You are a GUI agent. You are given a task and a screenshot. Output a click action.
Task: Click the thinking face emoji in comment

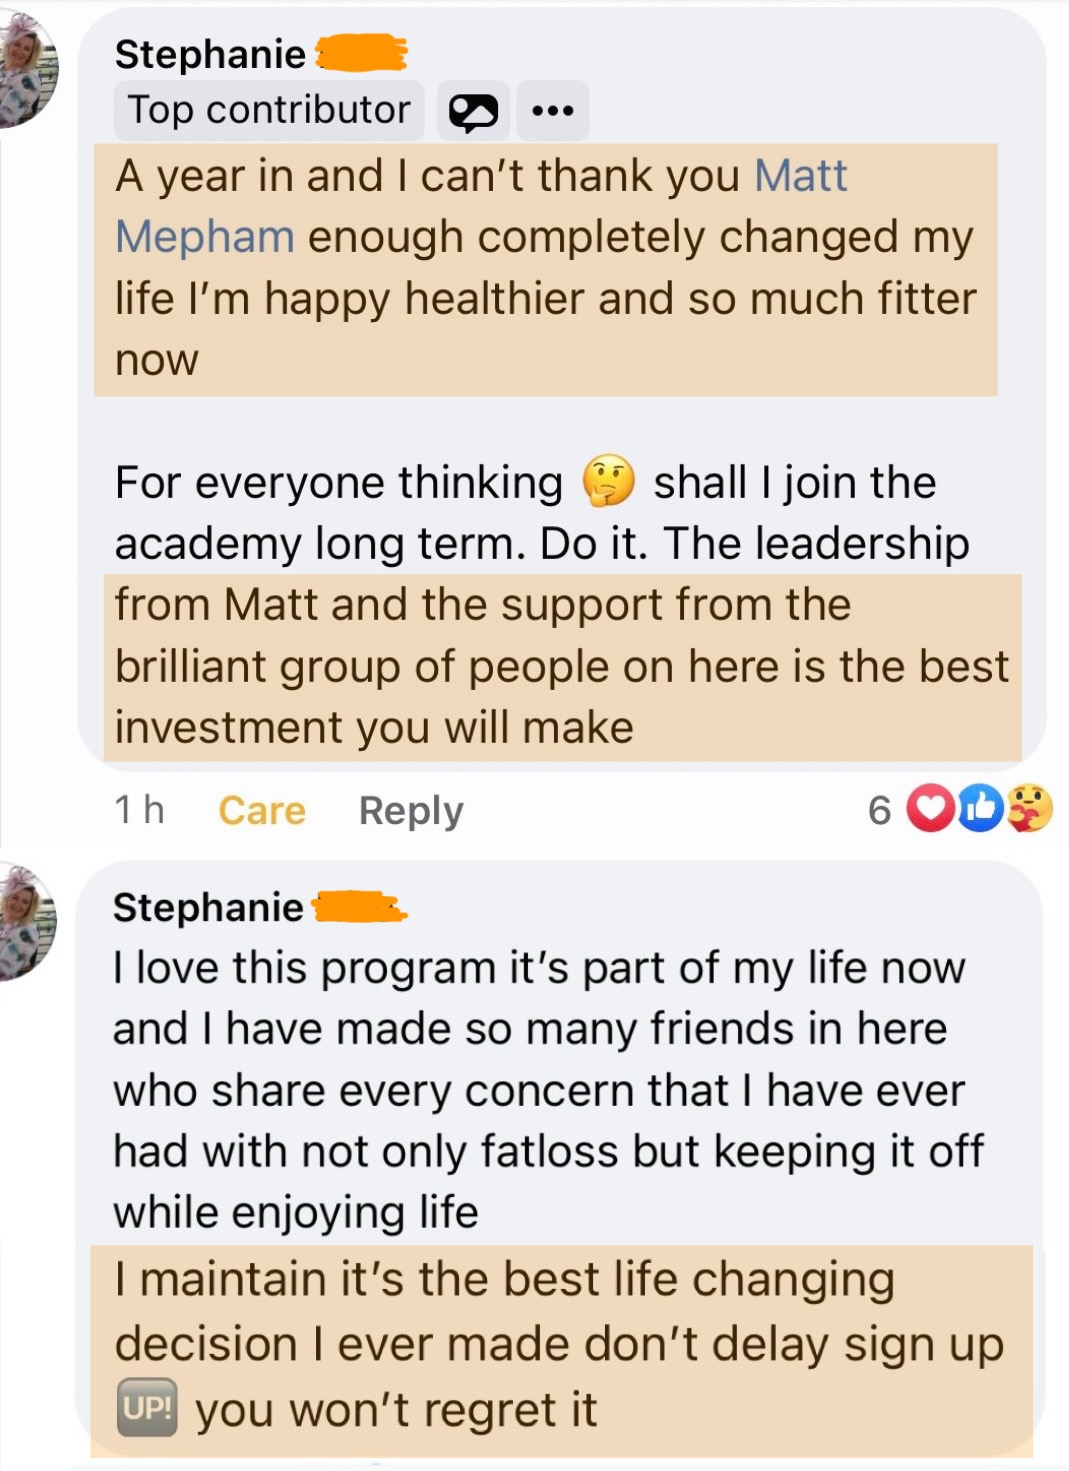click(608, 482)
